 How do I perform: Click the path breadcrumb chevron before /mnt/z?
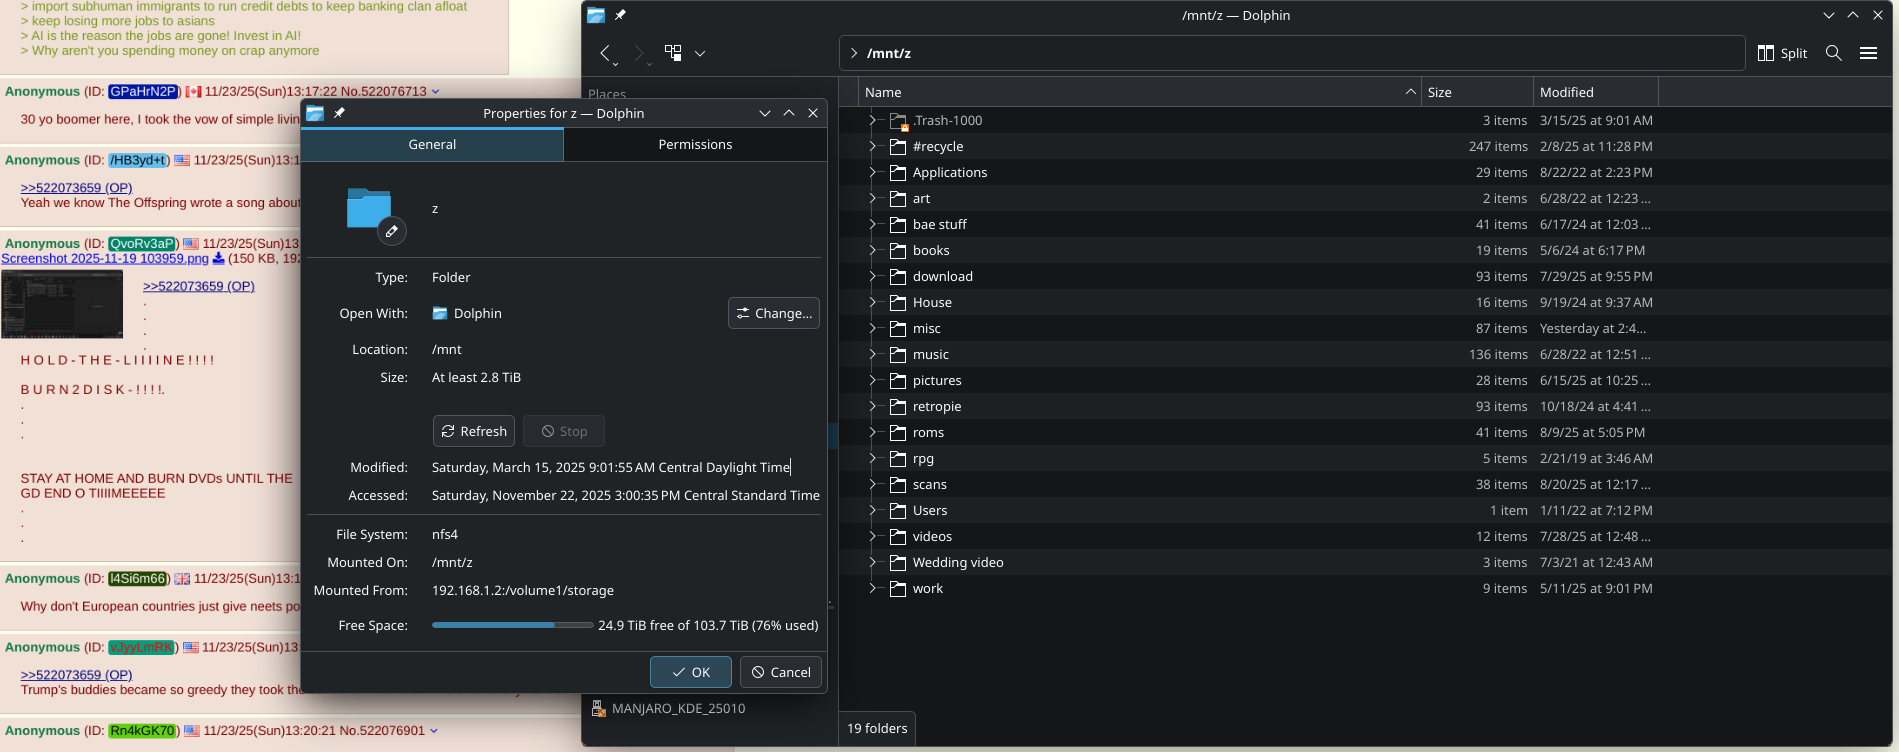click(x=853, y=53)
